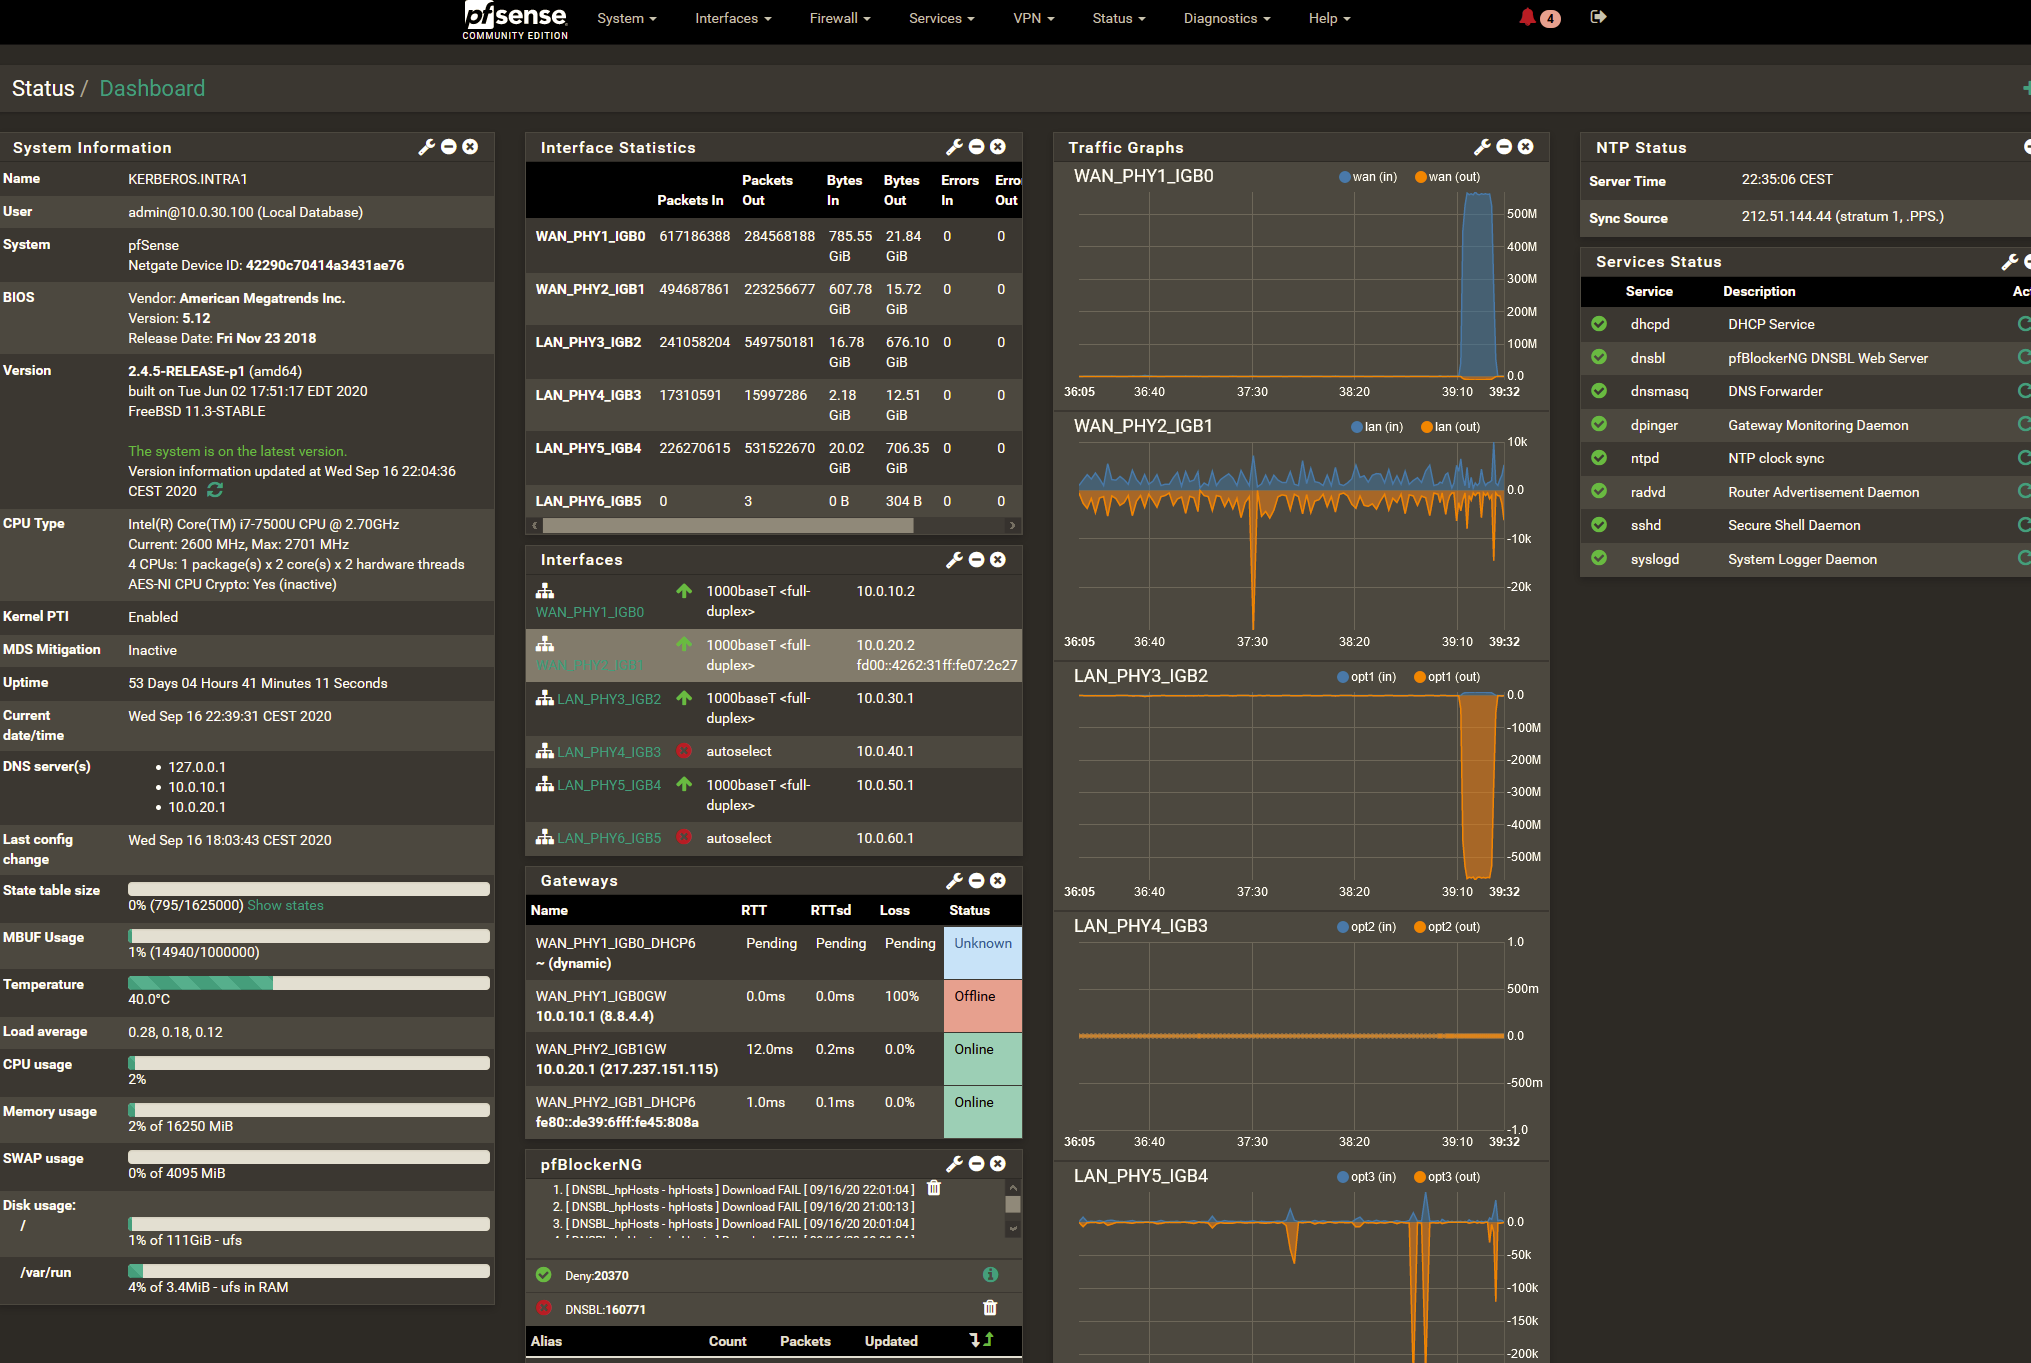
Task: Collapse the Interface Statistics widget
Action: [976, 147]
